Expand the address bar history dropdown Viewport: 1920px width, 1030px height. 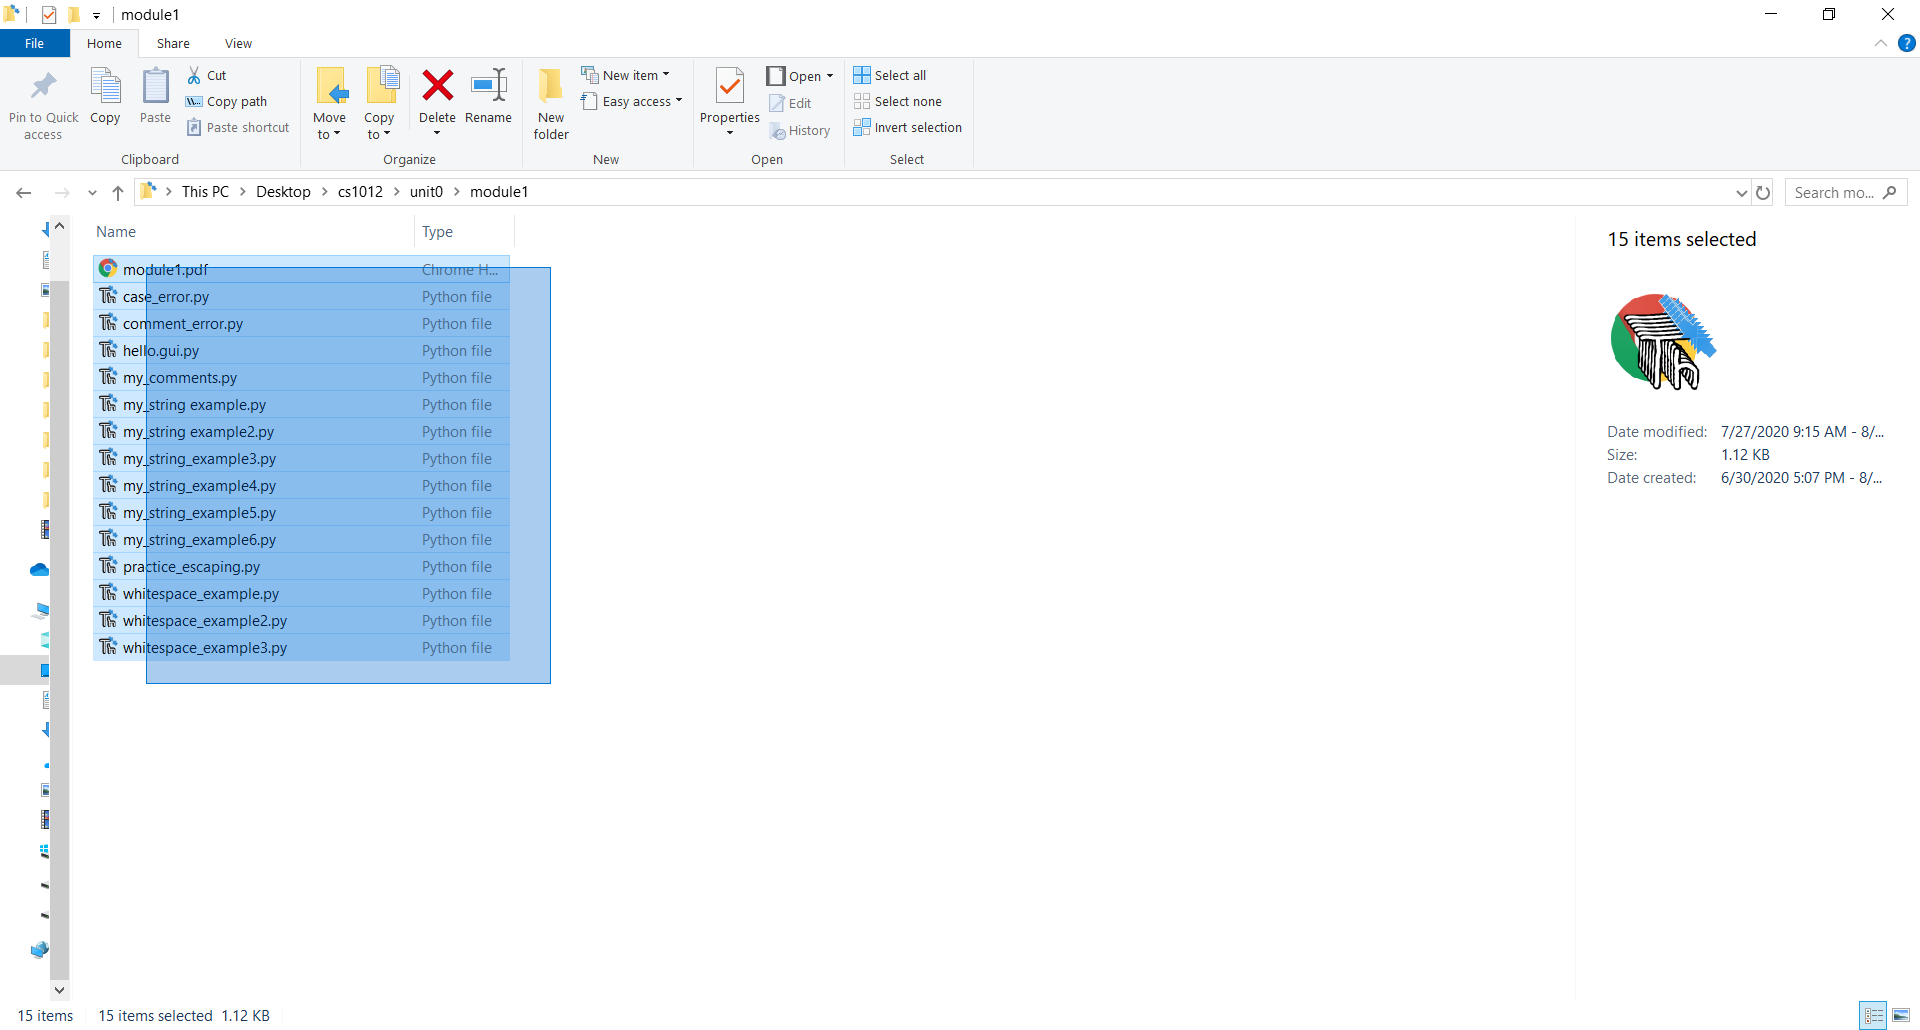[x=1741, y=193]
